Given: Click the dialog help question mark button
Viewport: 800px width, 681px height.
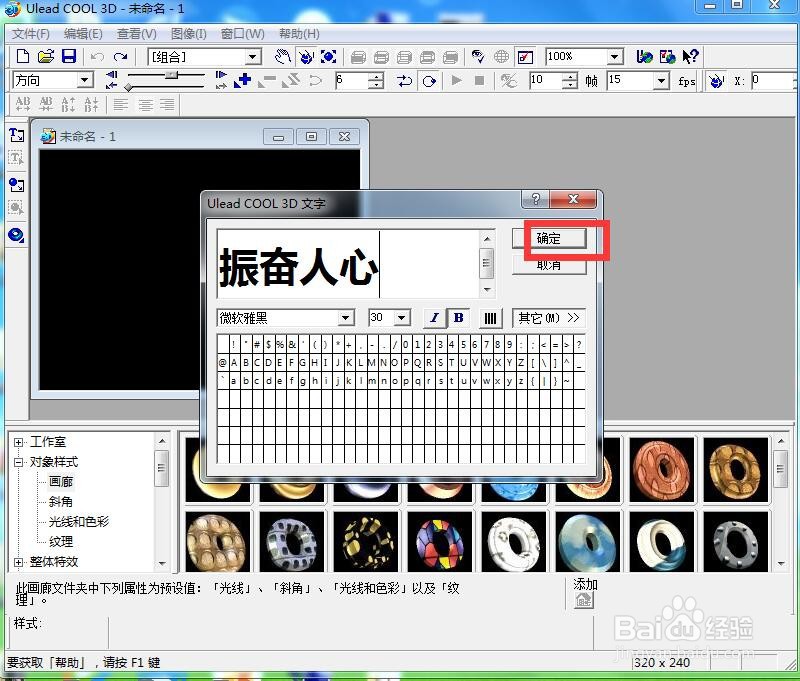Looking at the screenshot, I should coord(535,199).
